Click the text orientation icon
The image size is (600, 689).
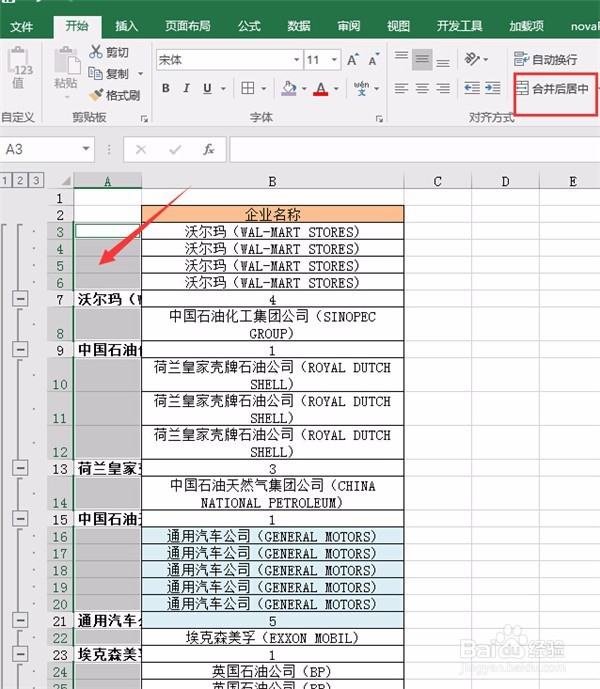(x=472, y=59)
